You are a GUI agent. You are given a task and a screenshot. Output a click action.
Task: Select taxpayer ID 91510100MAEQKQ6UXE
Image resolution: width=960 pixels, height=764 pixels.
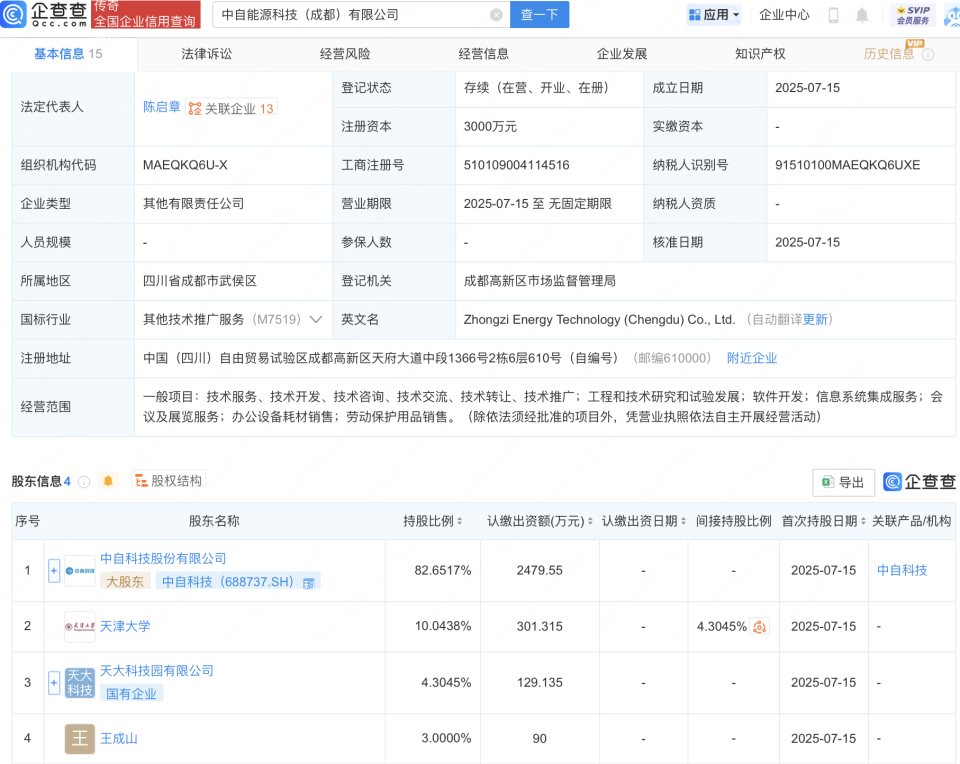847,165
